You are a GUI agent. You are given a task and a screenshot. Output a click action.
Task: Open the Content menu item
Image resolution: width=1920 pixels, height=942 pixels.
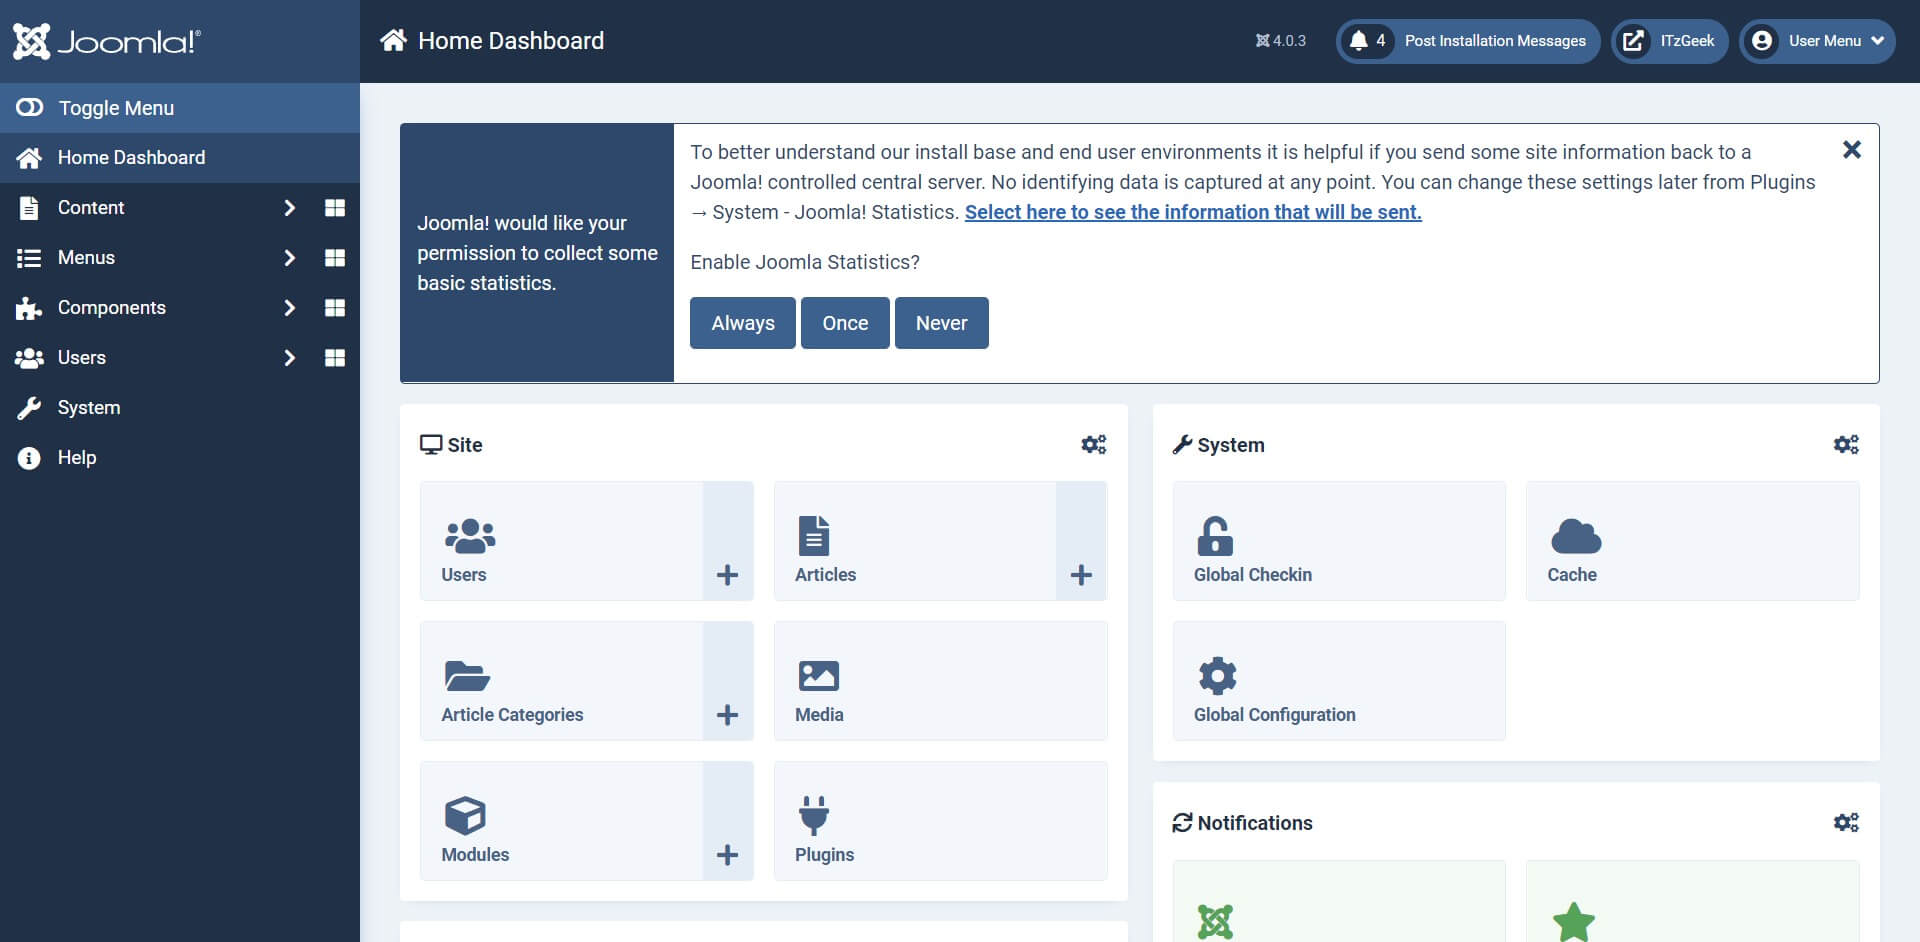tap(91, 208)
